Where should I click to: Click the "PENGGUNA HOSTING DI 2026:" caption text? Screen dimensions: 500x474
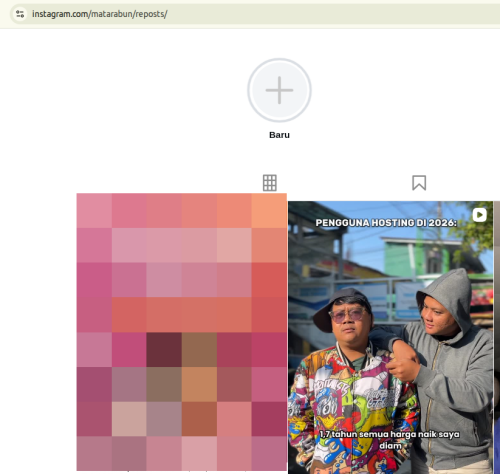[x=386, y=223]
